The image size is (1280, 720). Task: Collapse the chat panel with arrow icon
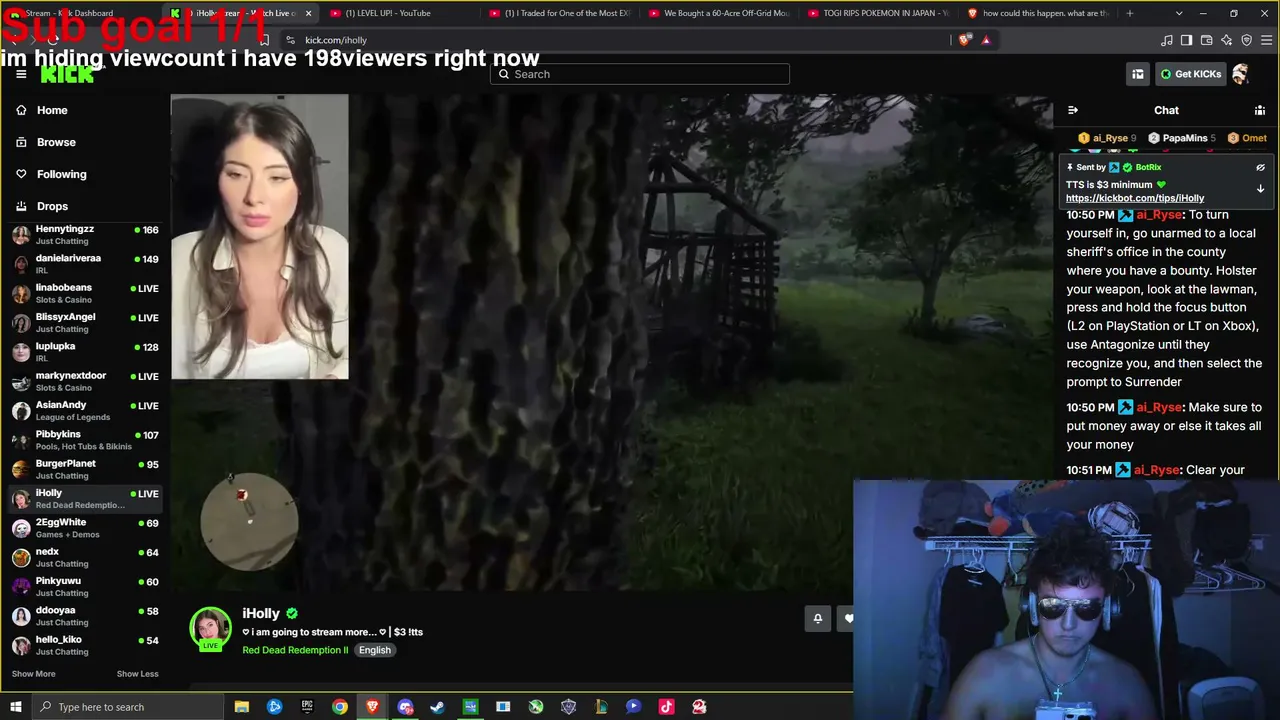point(1073,110)
